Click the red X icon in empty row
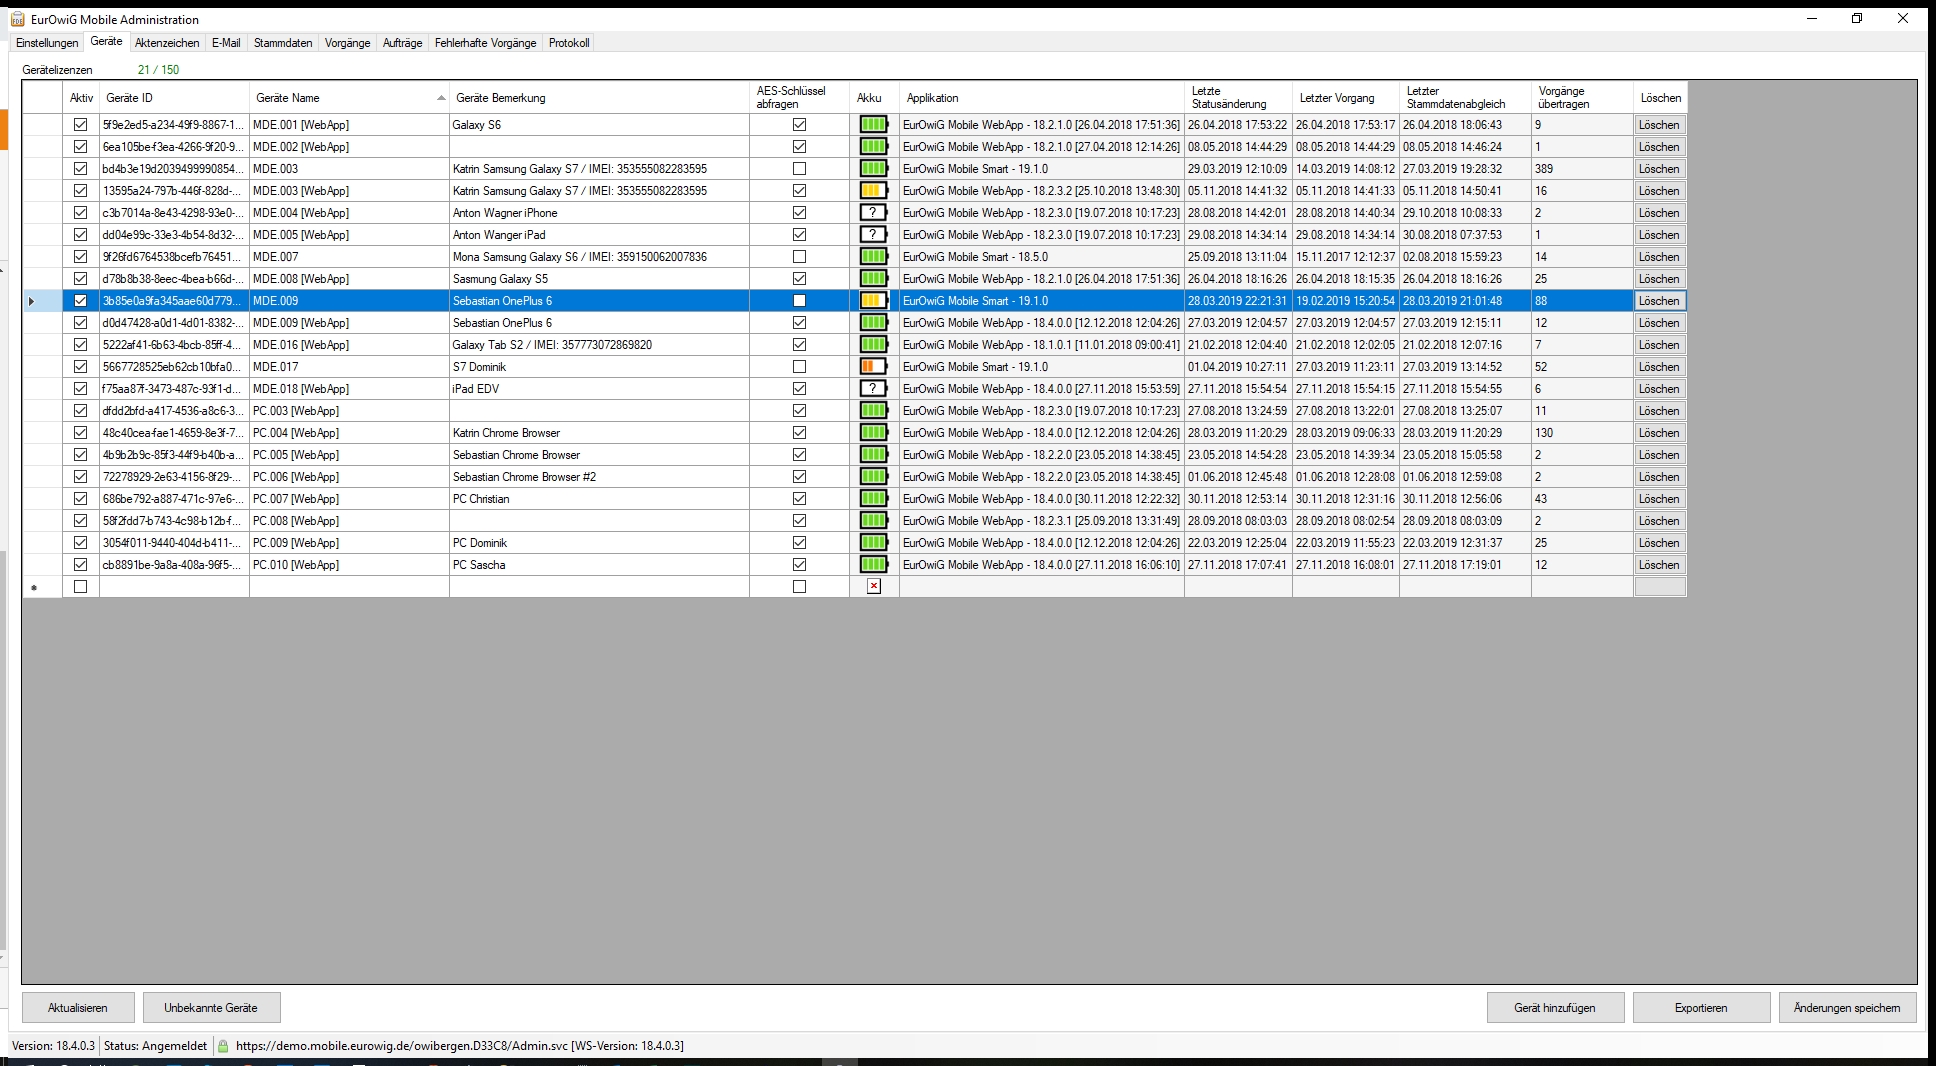Viewport: 1936px width, 1066px height. pyautogui.click(x=874, y=587)
